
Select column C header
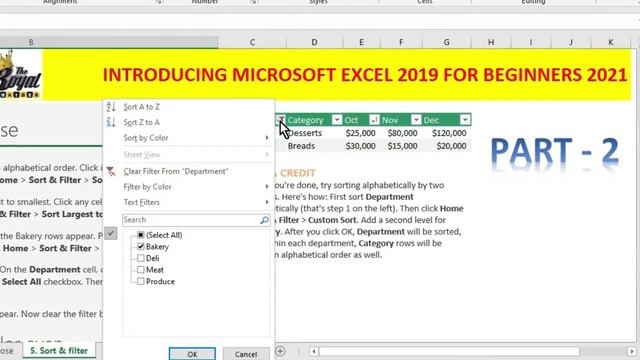[252, 42]
